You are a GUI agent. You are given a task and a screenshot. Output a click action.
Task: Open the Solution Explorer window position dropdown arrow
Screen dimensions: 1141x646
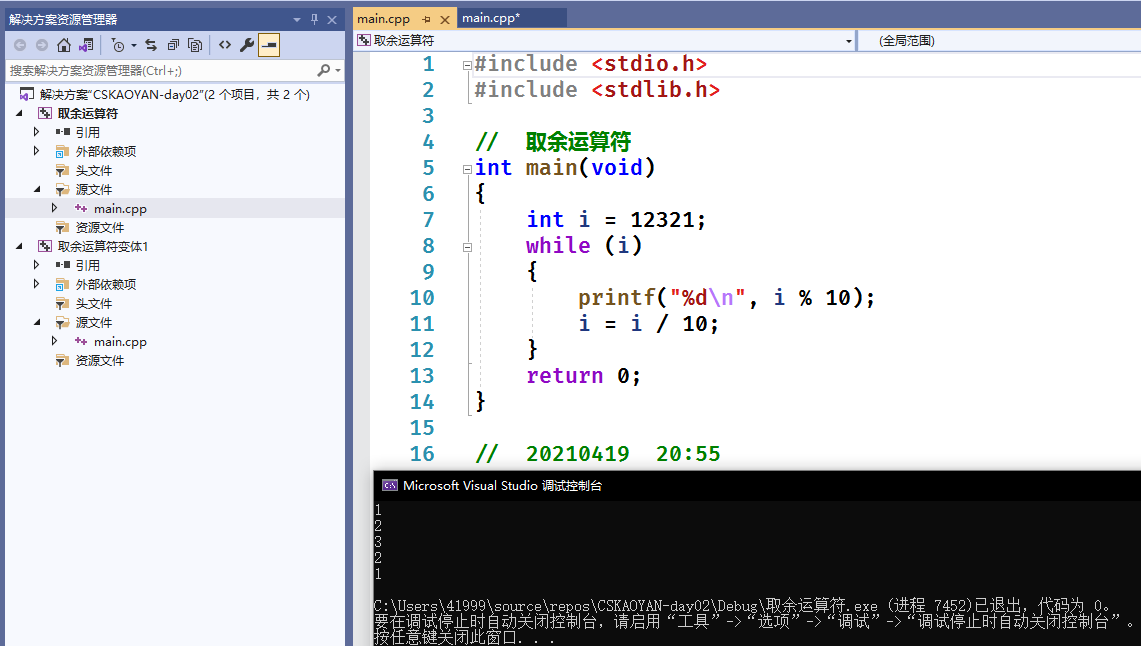pyautogui.click(x=297, y=20)
